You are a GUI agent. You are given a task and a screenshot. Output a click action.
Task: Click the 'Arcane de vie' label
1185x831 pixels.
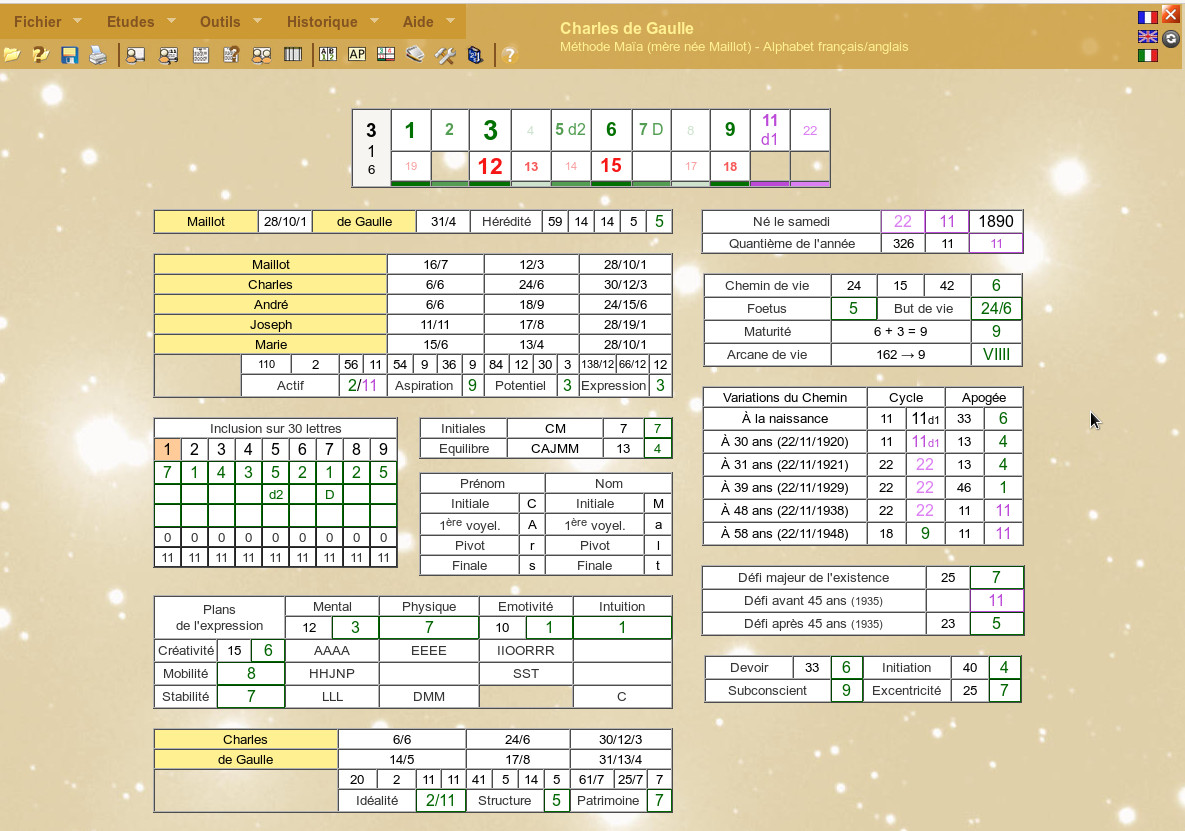(767, 354)
